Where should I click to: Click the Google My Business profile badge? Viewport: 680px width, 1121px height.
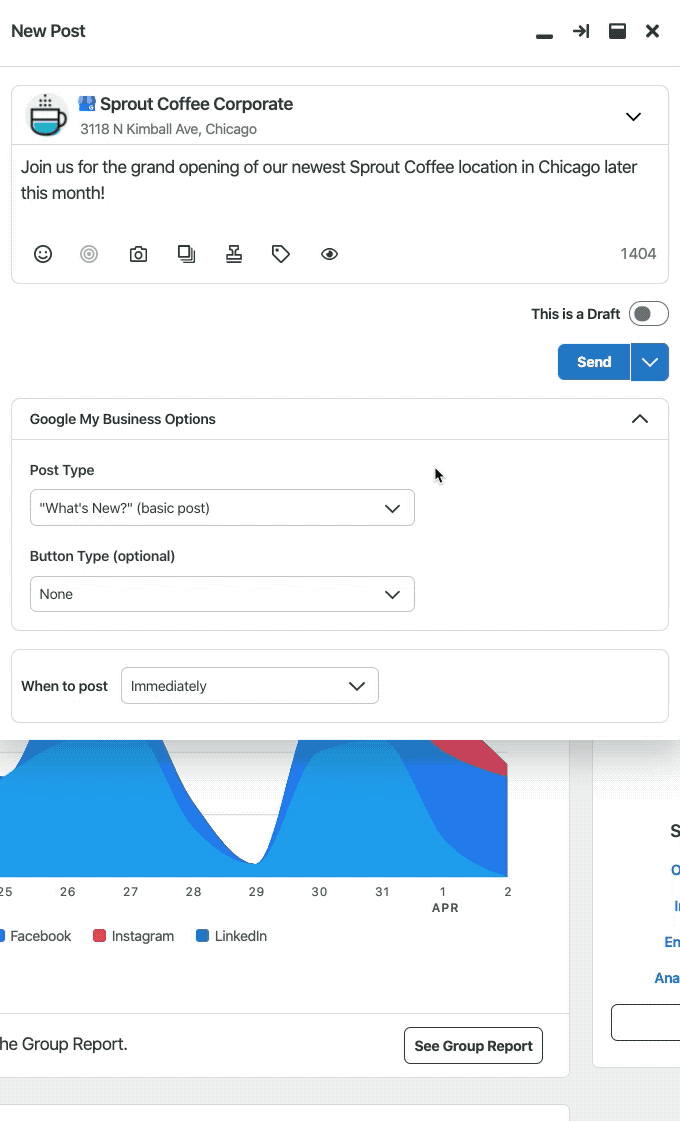pos(87,104)
